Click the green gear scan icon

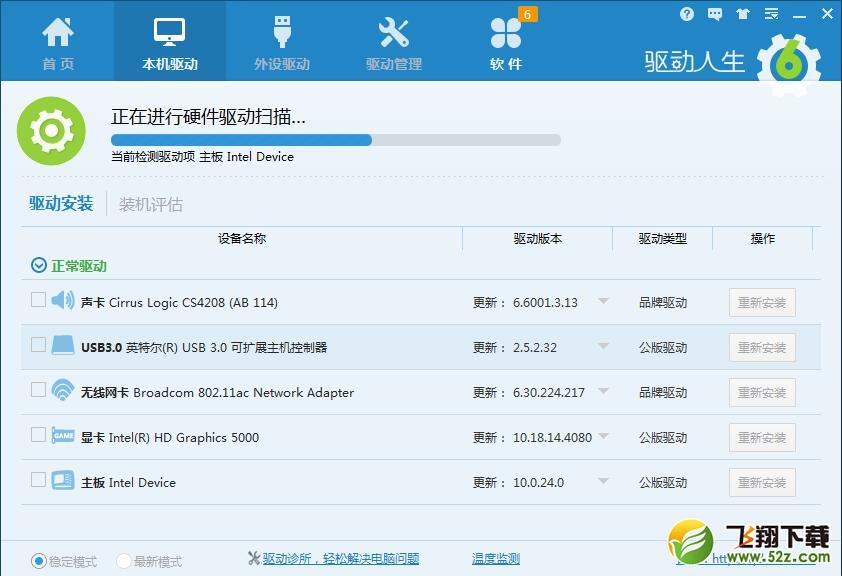click(51, 130)
